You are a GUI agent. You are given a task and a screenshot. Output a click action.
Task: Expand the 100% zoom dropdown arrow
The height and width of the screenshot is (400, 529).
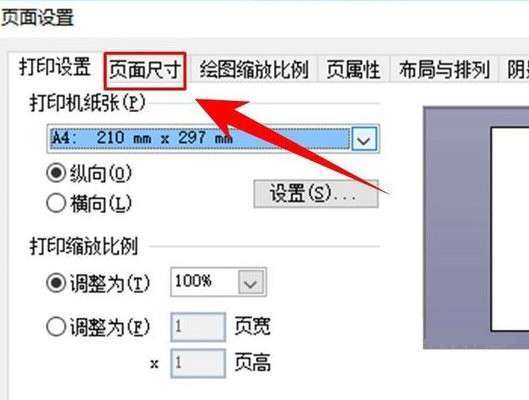[251, 282]
